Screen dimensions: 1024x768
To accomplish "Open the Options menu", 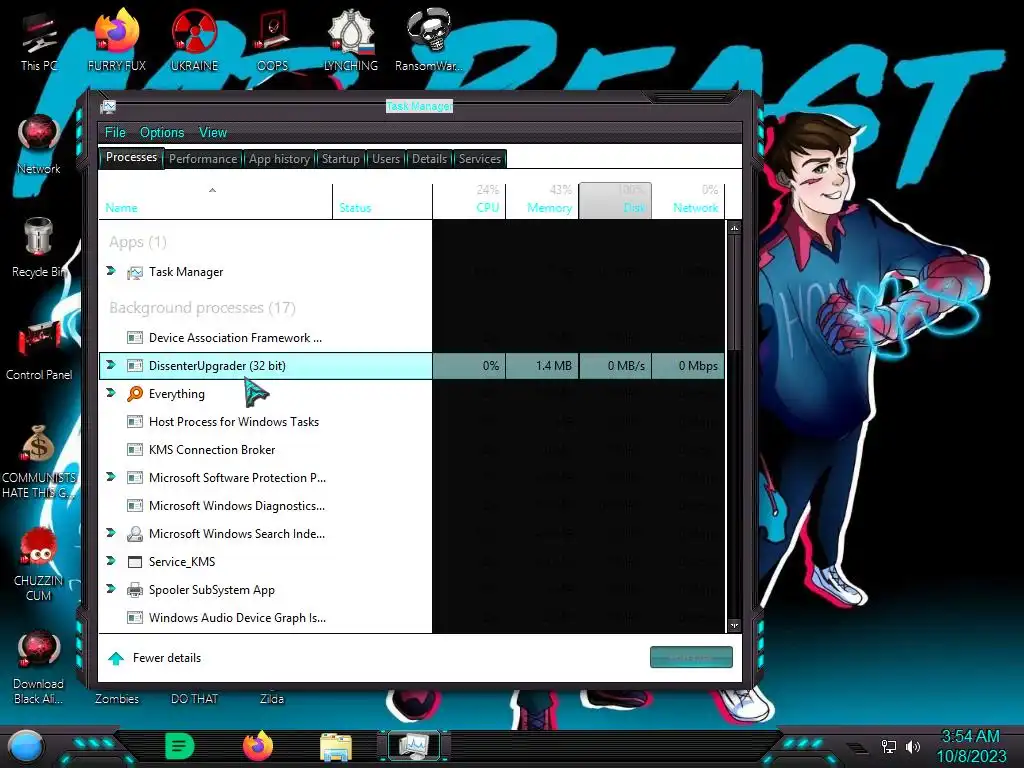I will 162,133.
